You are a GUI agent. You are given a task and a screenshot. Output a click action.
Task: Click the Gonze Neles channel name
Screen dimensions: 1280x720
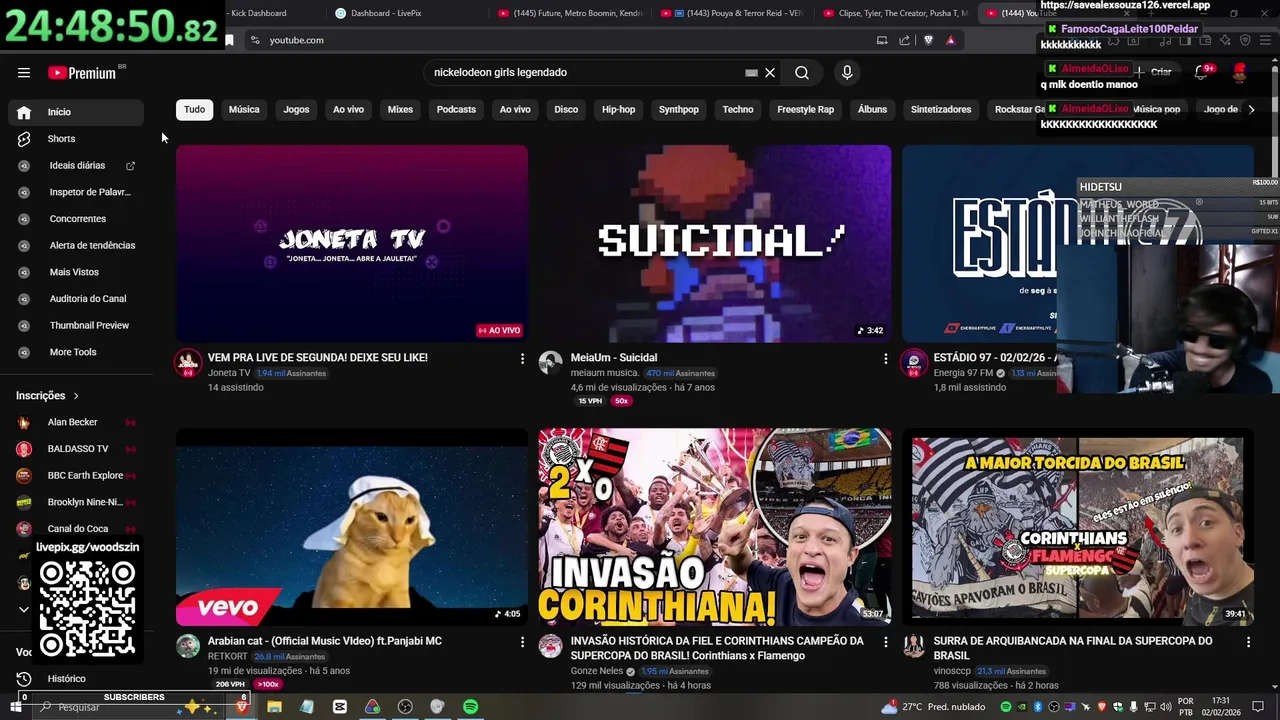coord(596,671)
